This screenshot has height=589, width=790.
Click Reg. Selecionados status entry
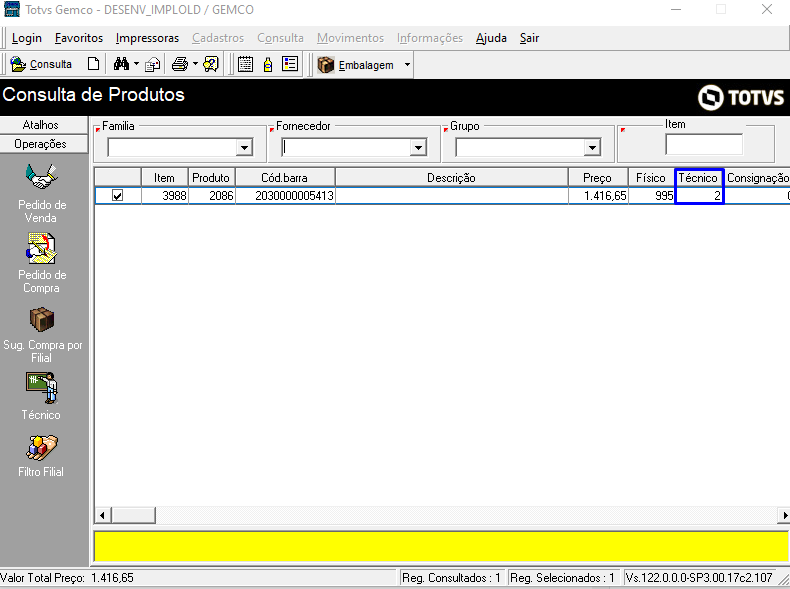point(562,578)
